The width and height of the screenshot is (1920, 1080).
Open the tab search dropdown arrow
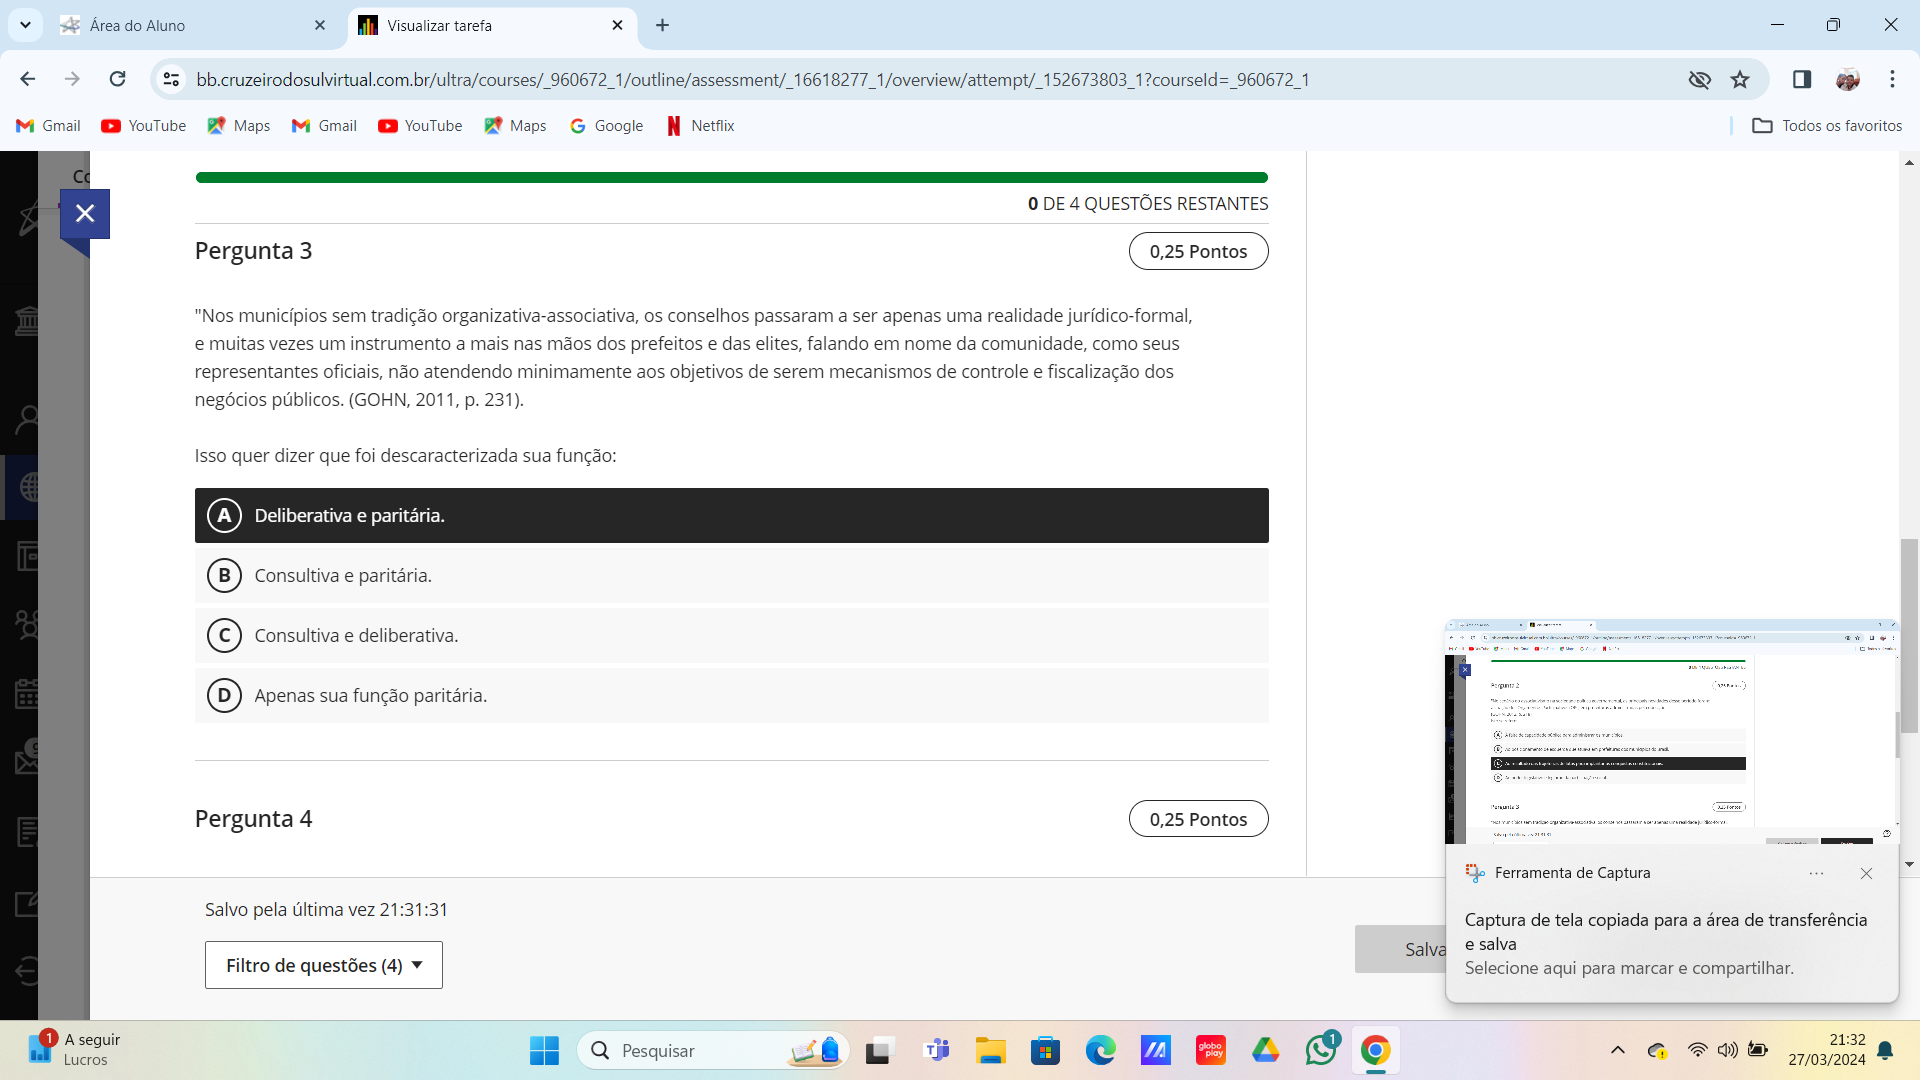tap(25, 25)
